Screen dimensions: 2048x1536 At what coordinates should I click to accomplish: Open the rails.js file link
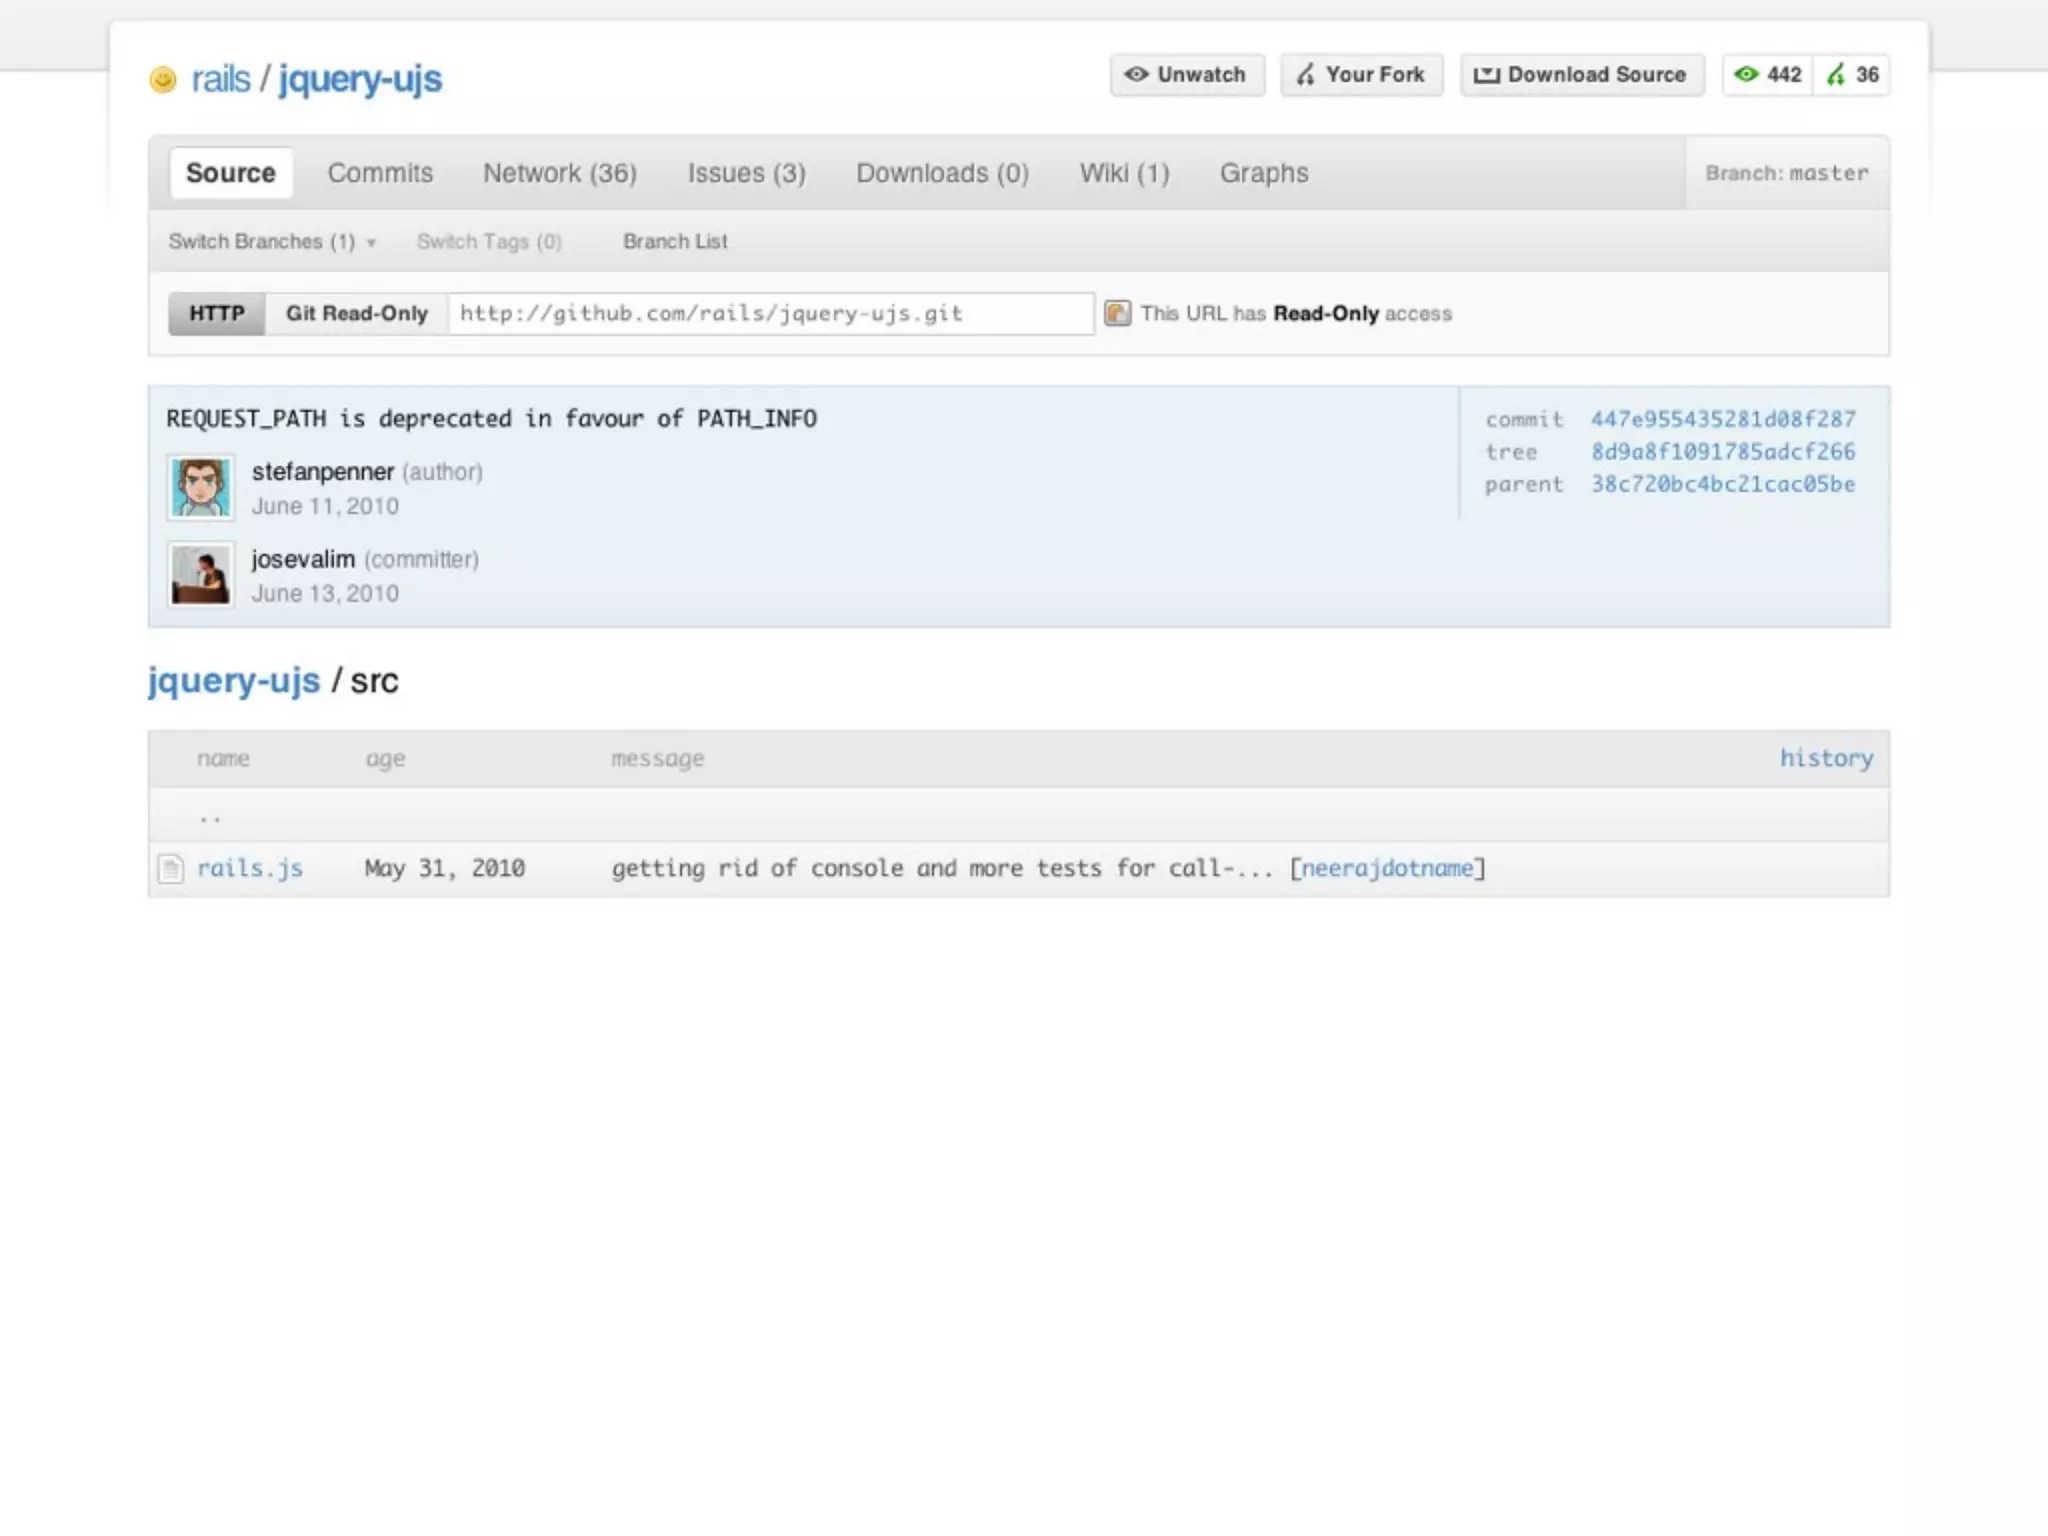tap(250, 868)
